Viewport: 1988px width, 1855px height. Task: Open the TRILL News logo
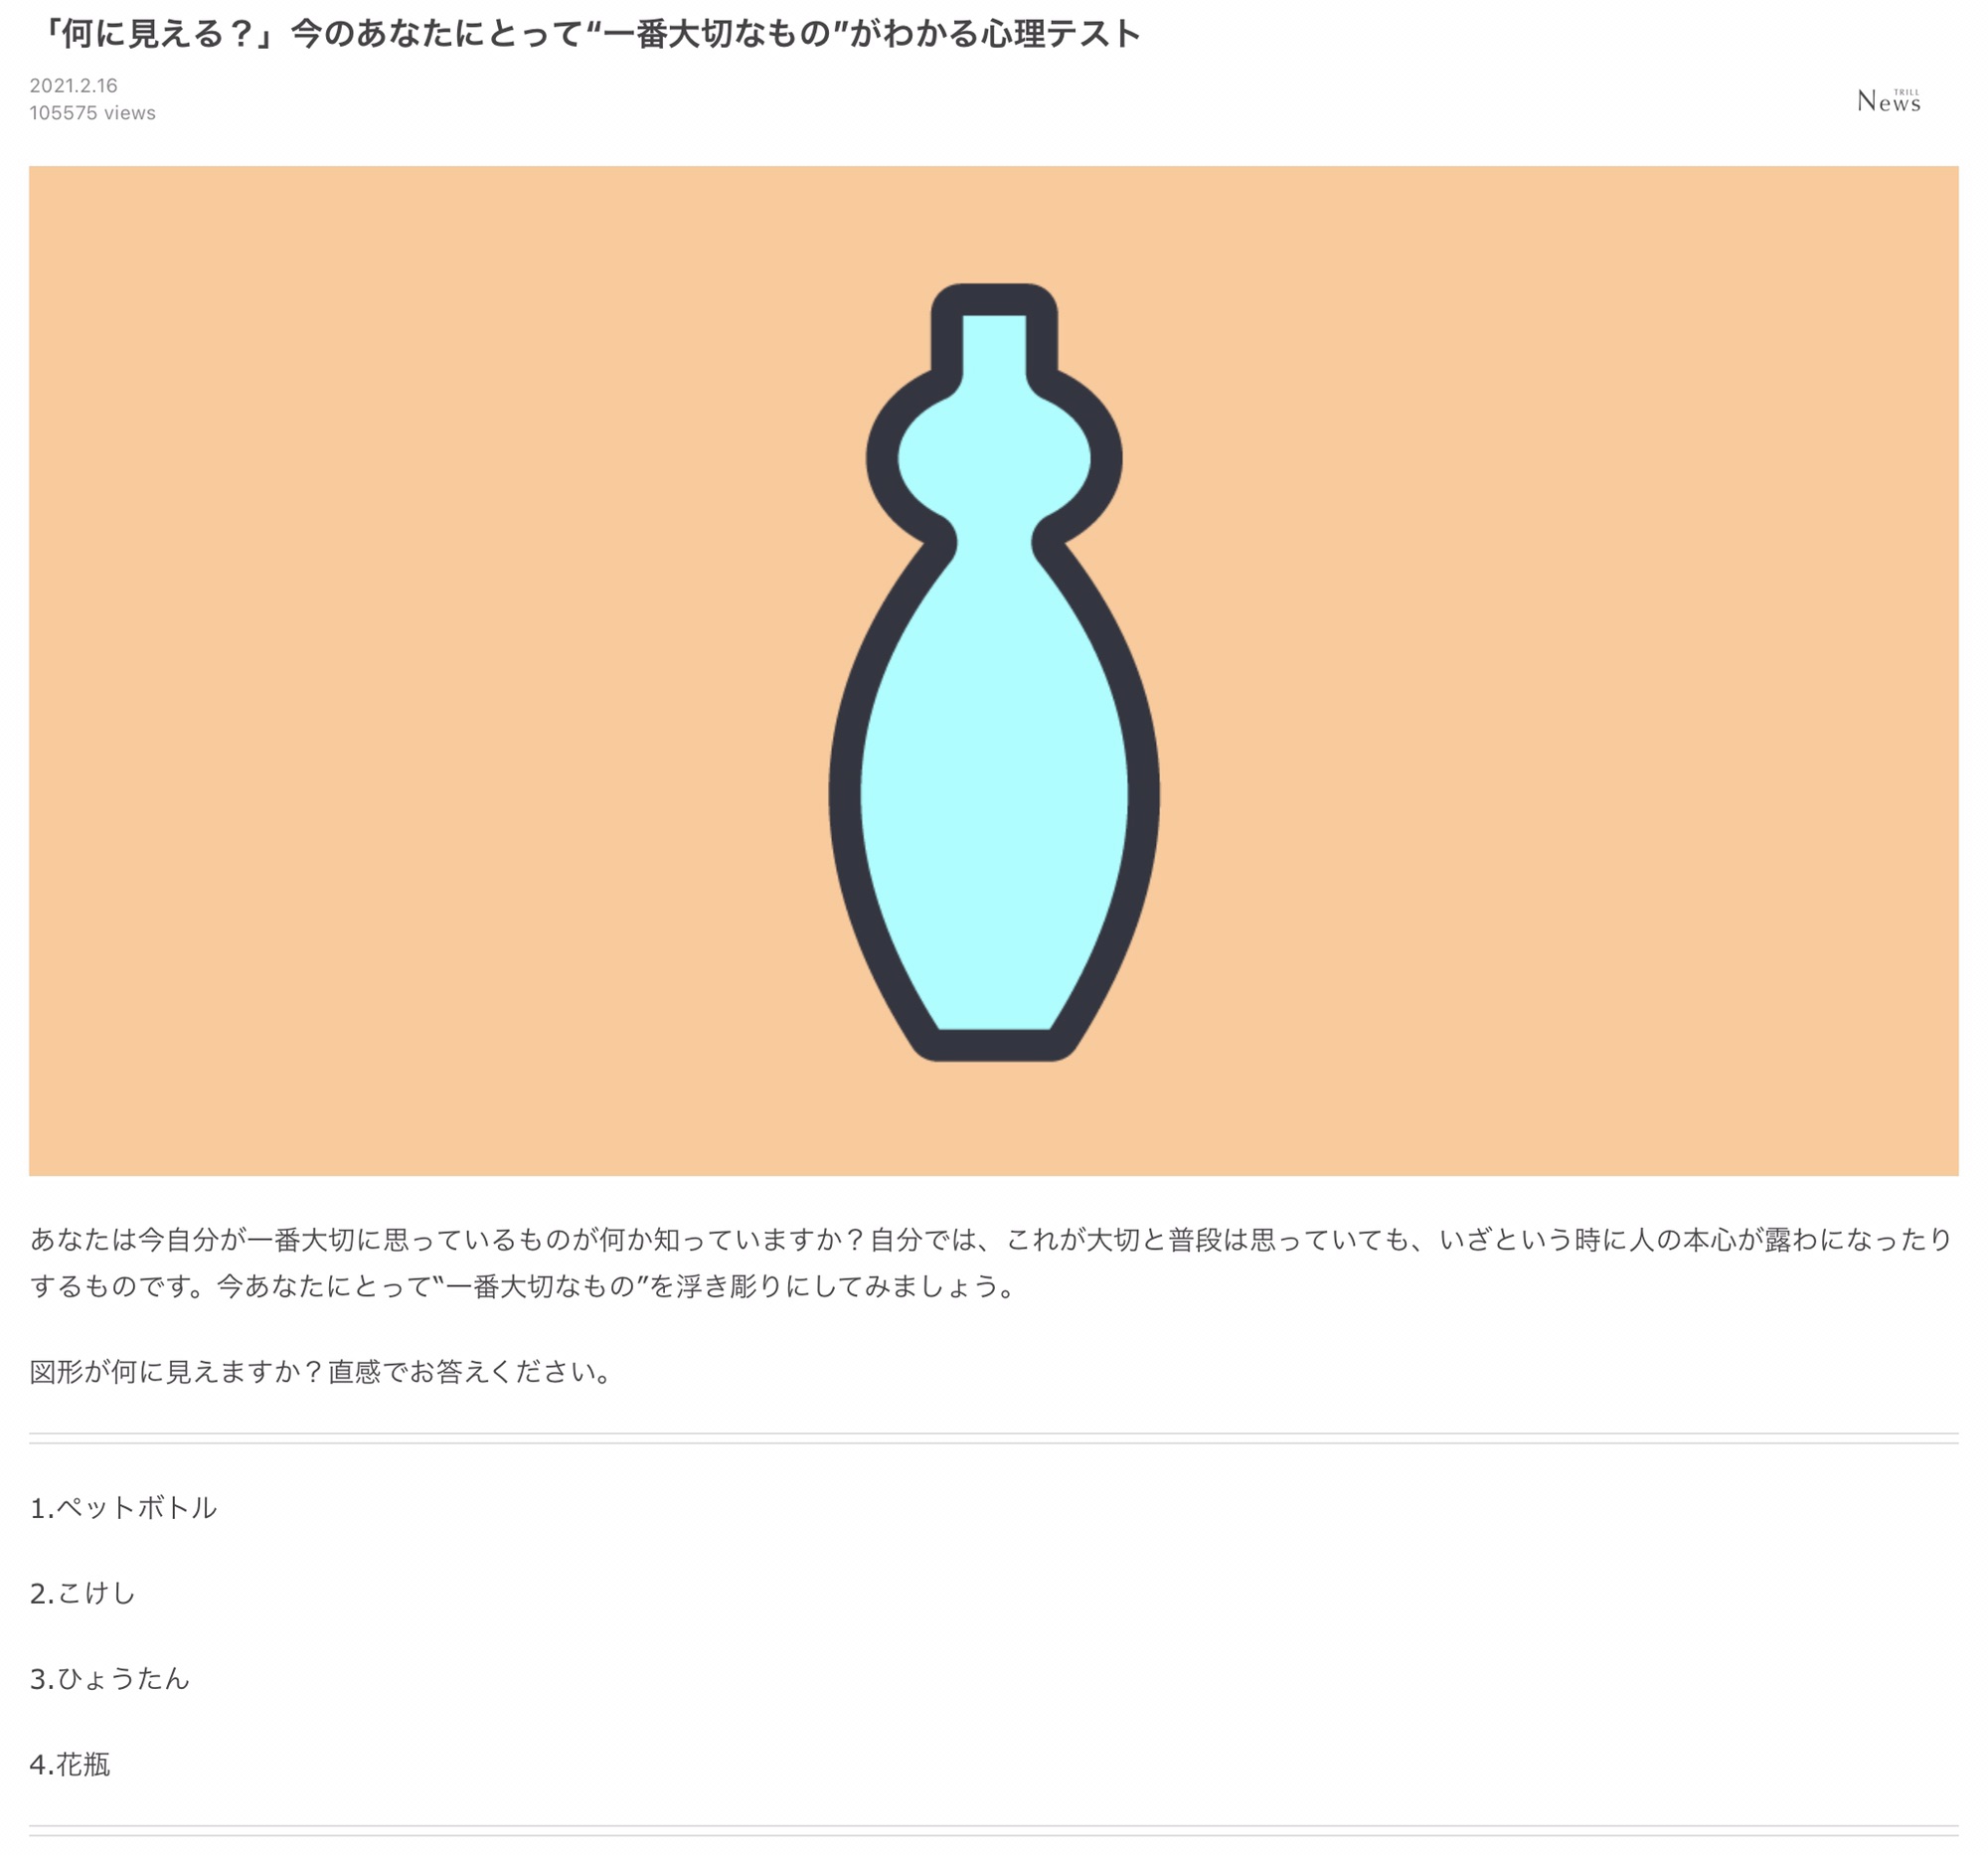[x=1888, y=100]
